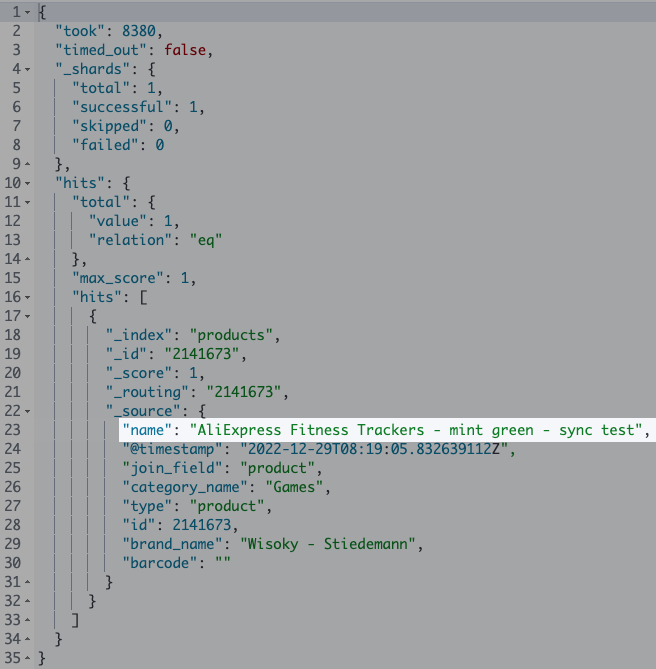The image size is (656, 669).
Task: Collapse the "hits" array on line 16
Action: [x=28, y=297]
